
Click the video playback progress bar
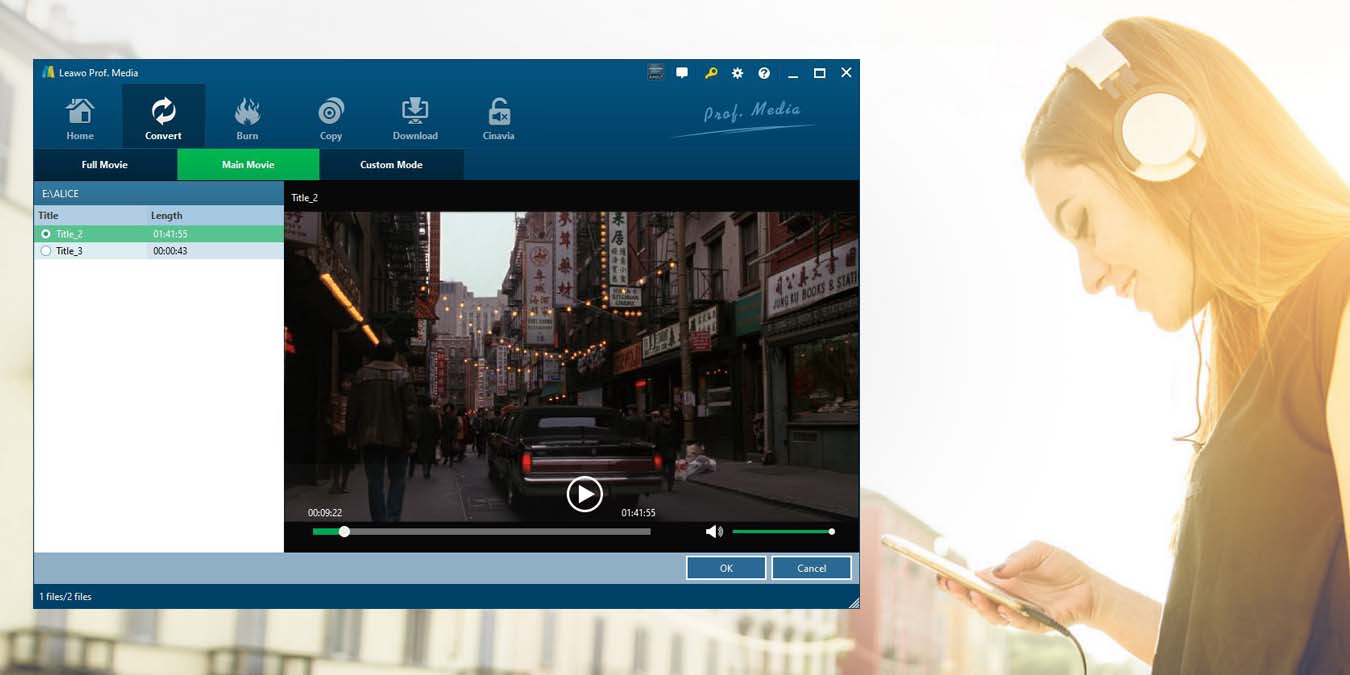481,532
